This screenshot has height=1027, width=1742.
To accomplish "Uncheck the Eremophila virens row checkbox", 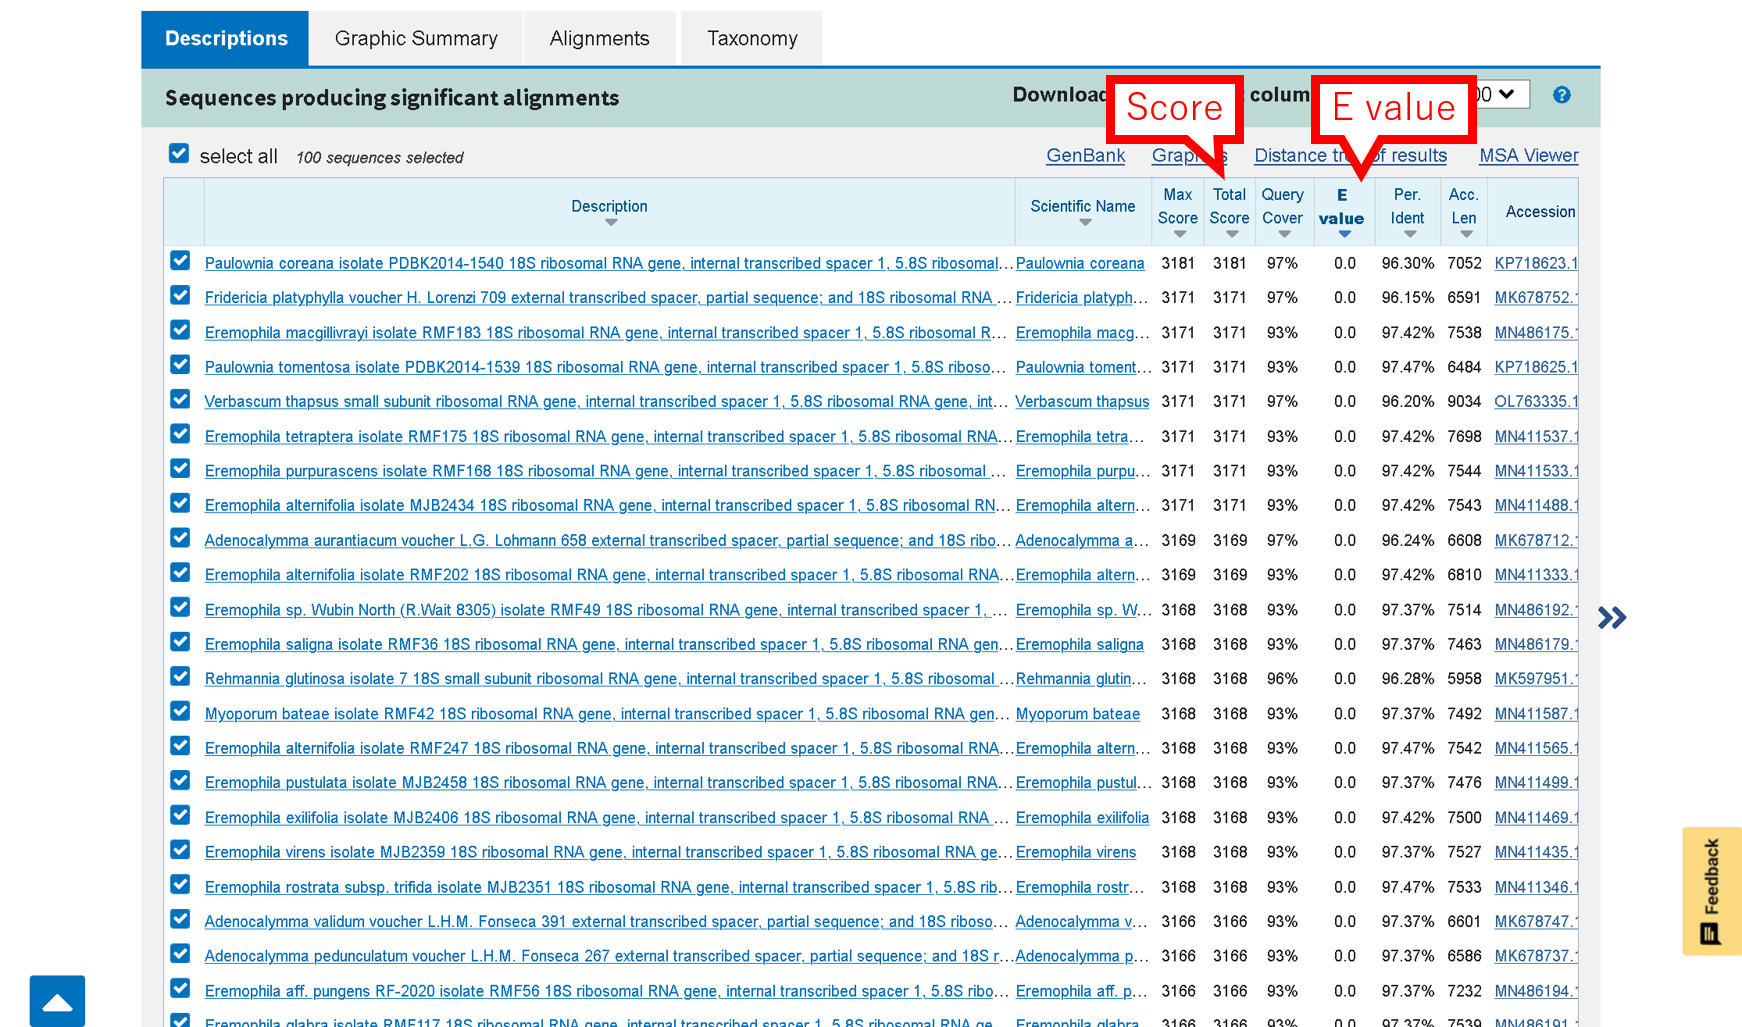I will pos(180,850).
